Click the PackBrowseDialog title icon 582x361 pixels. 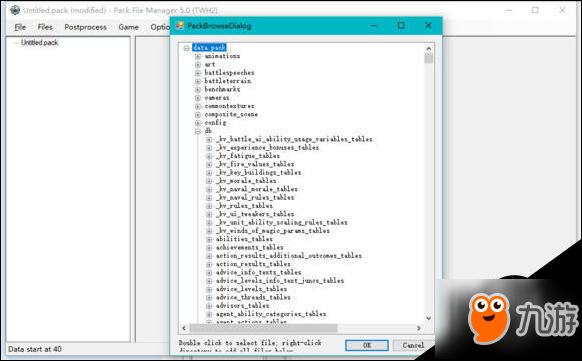click(x=180, y=26)
